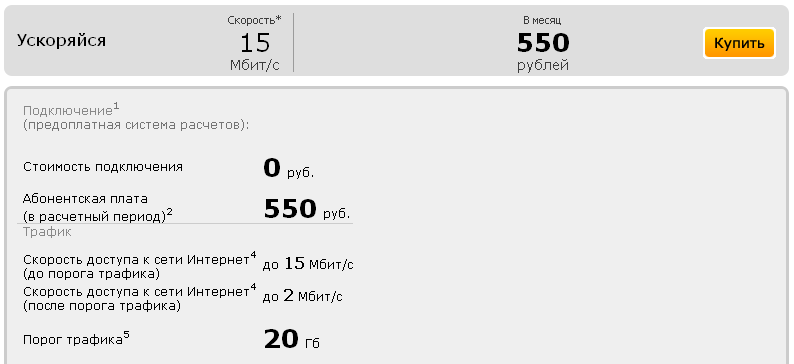Click the предоплатная система расчетов text
Image resolution: width=794 pixels, height=364 pixels.
(136, 126)
